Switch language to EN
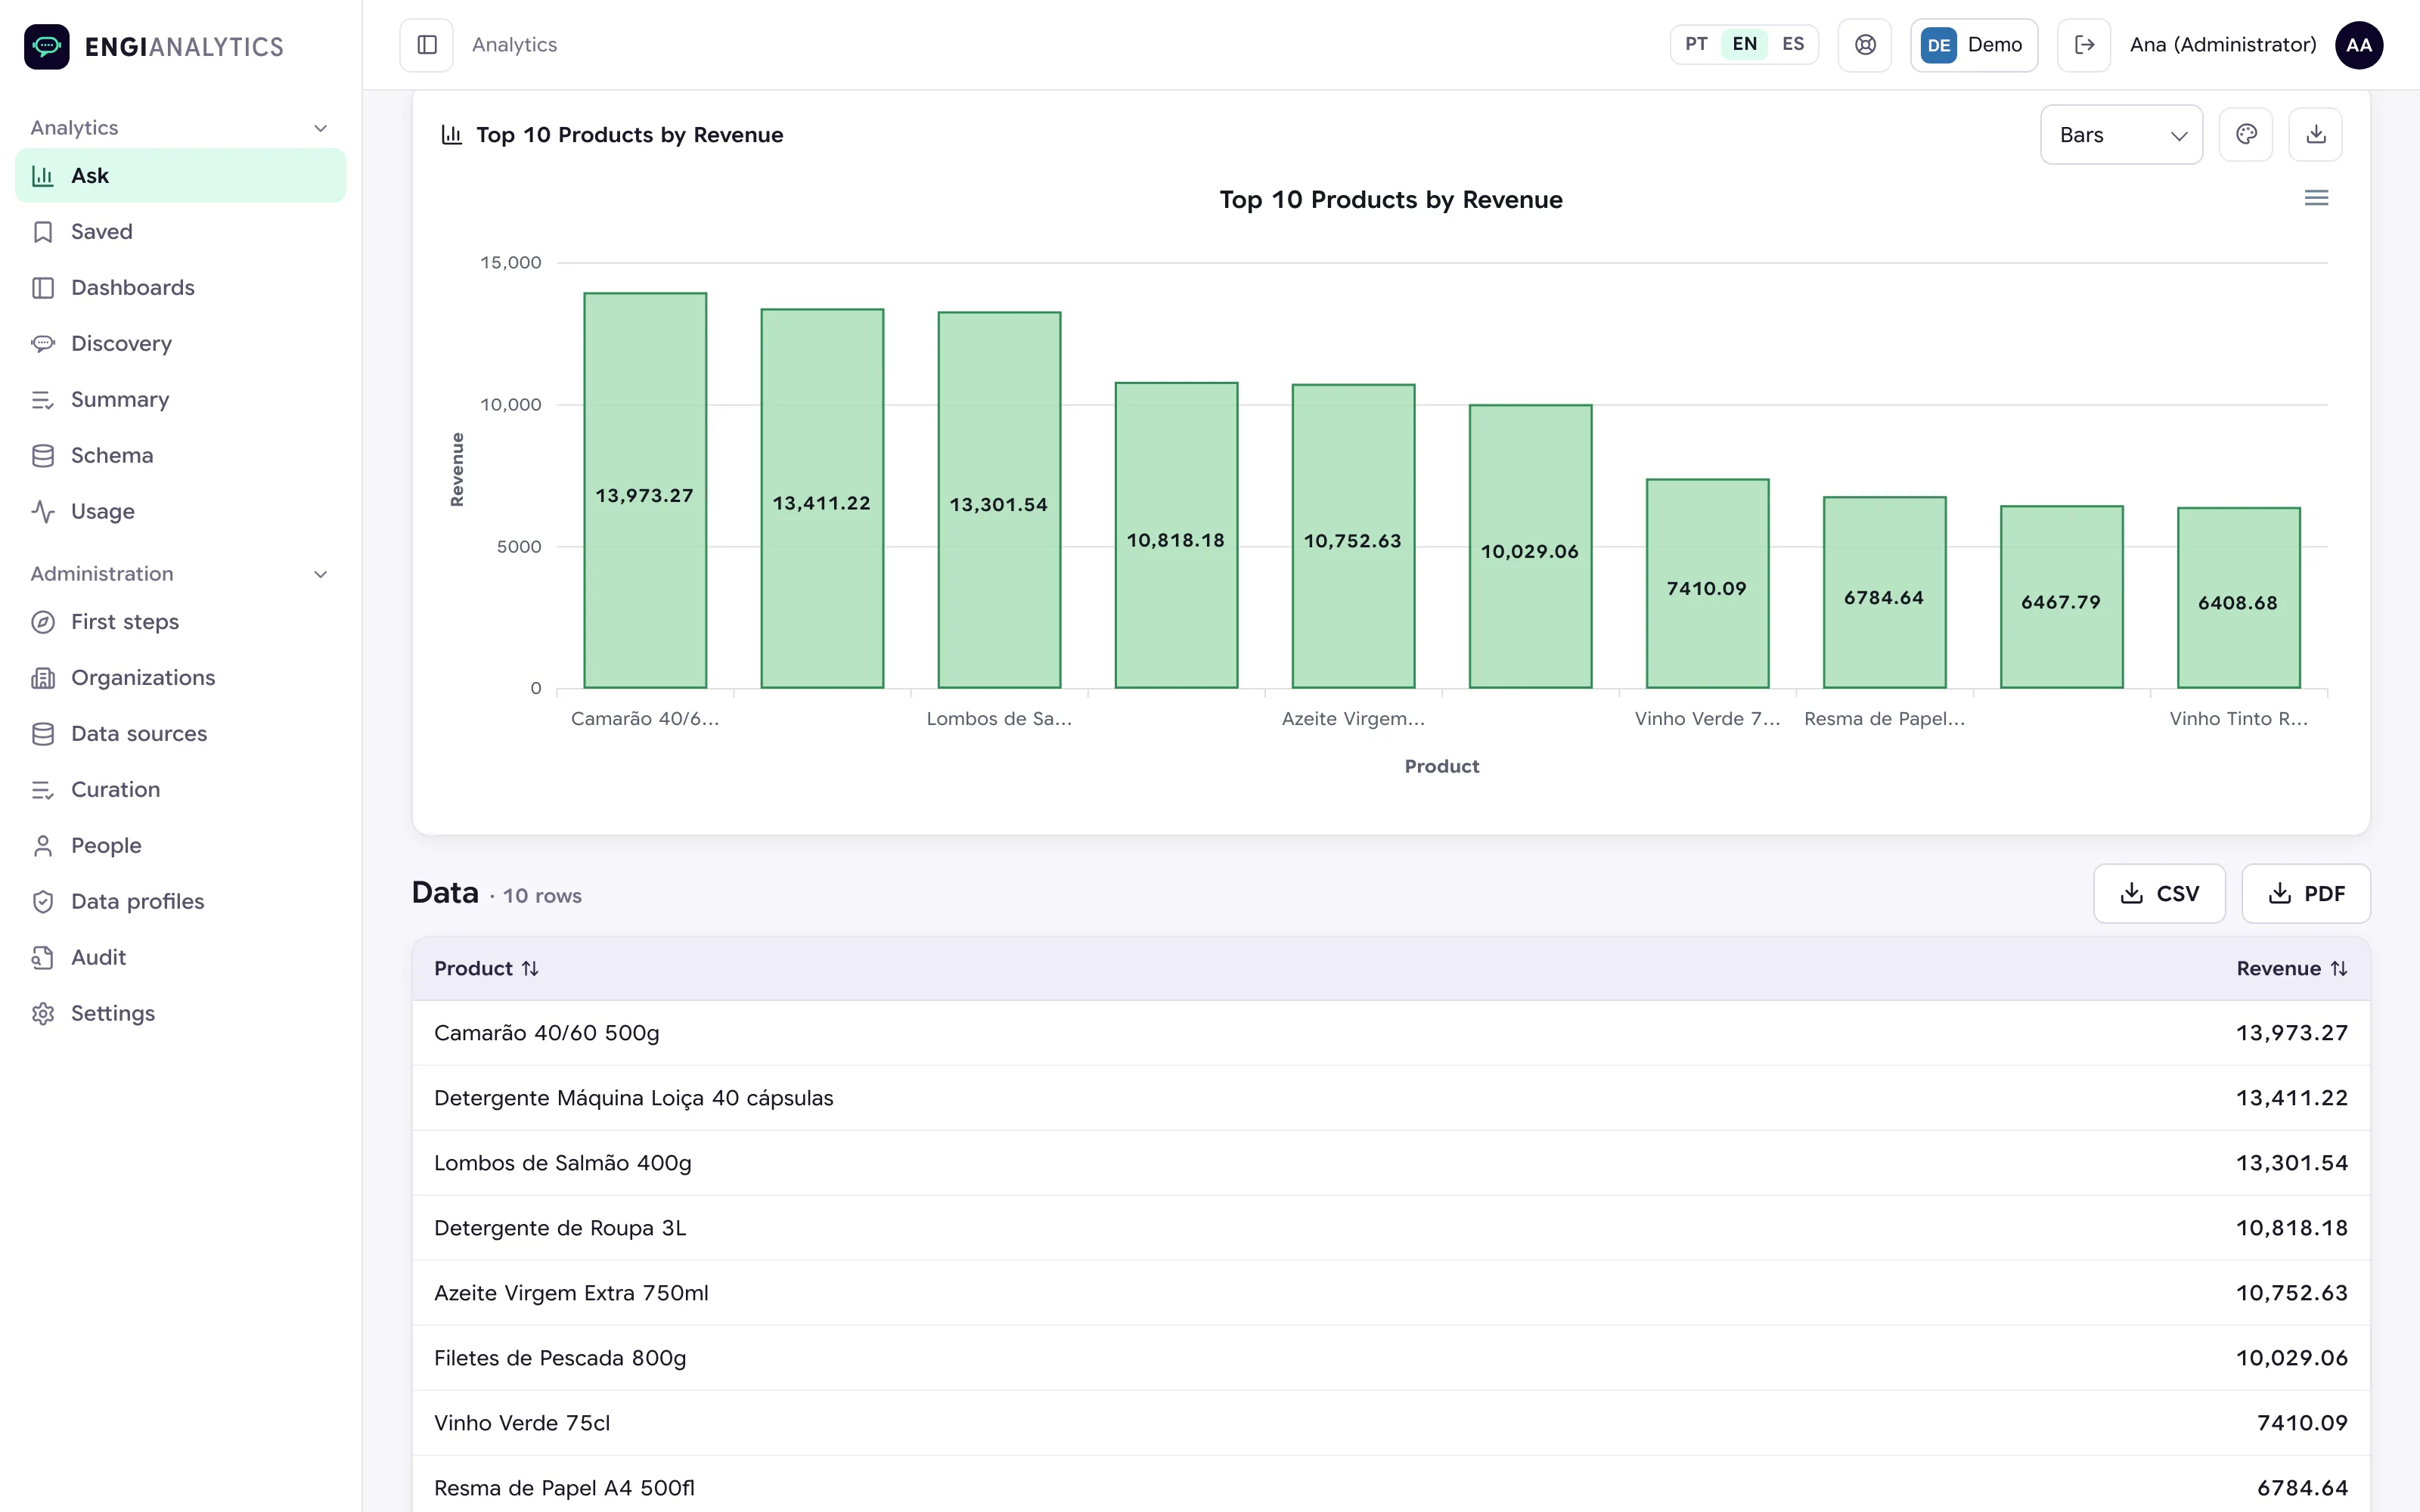2420x1512 pixels. [x=1744, y=44]
